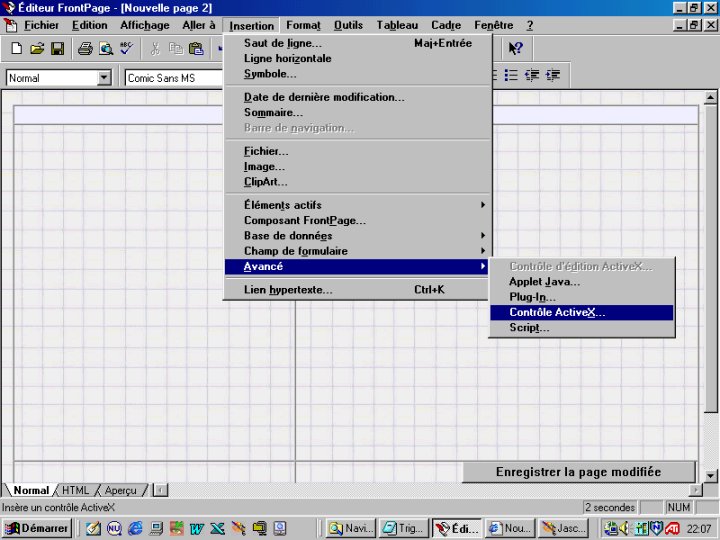Click the increase indent icon
720x540 pixels.
[553, 75]
